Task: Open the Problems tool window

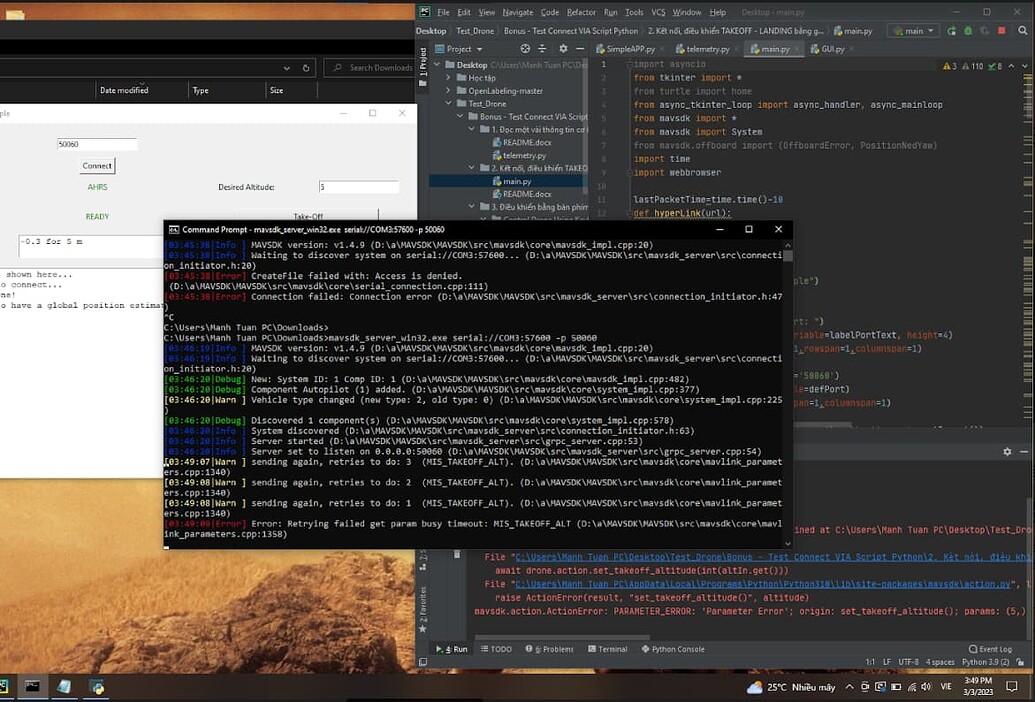Action: click(x=556, y=648)
